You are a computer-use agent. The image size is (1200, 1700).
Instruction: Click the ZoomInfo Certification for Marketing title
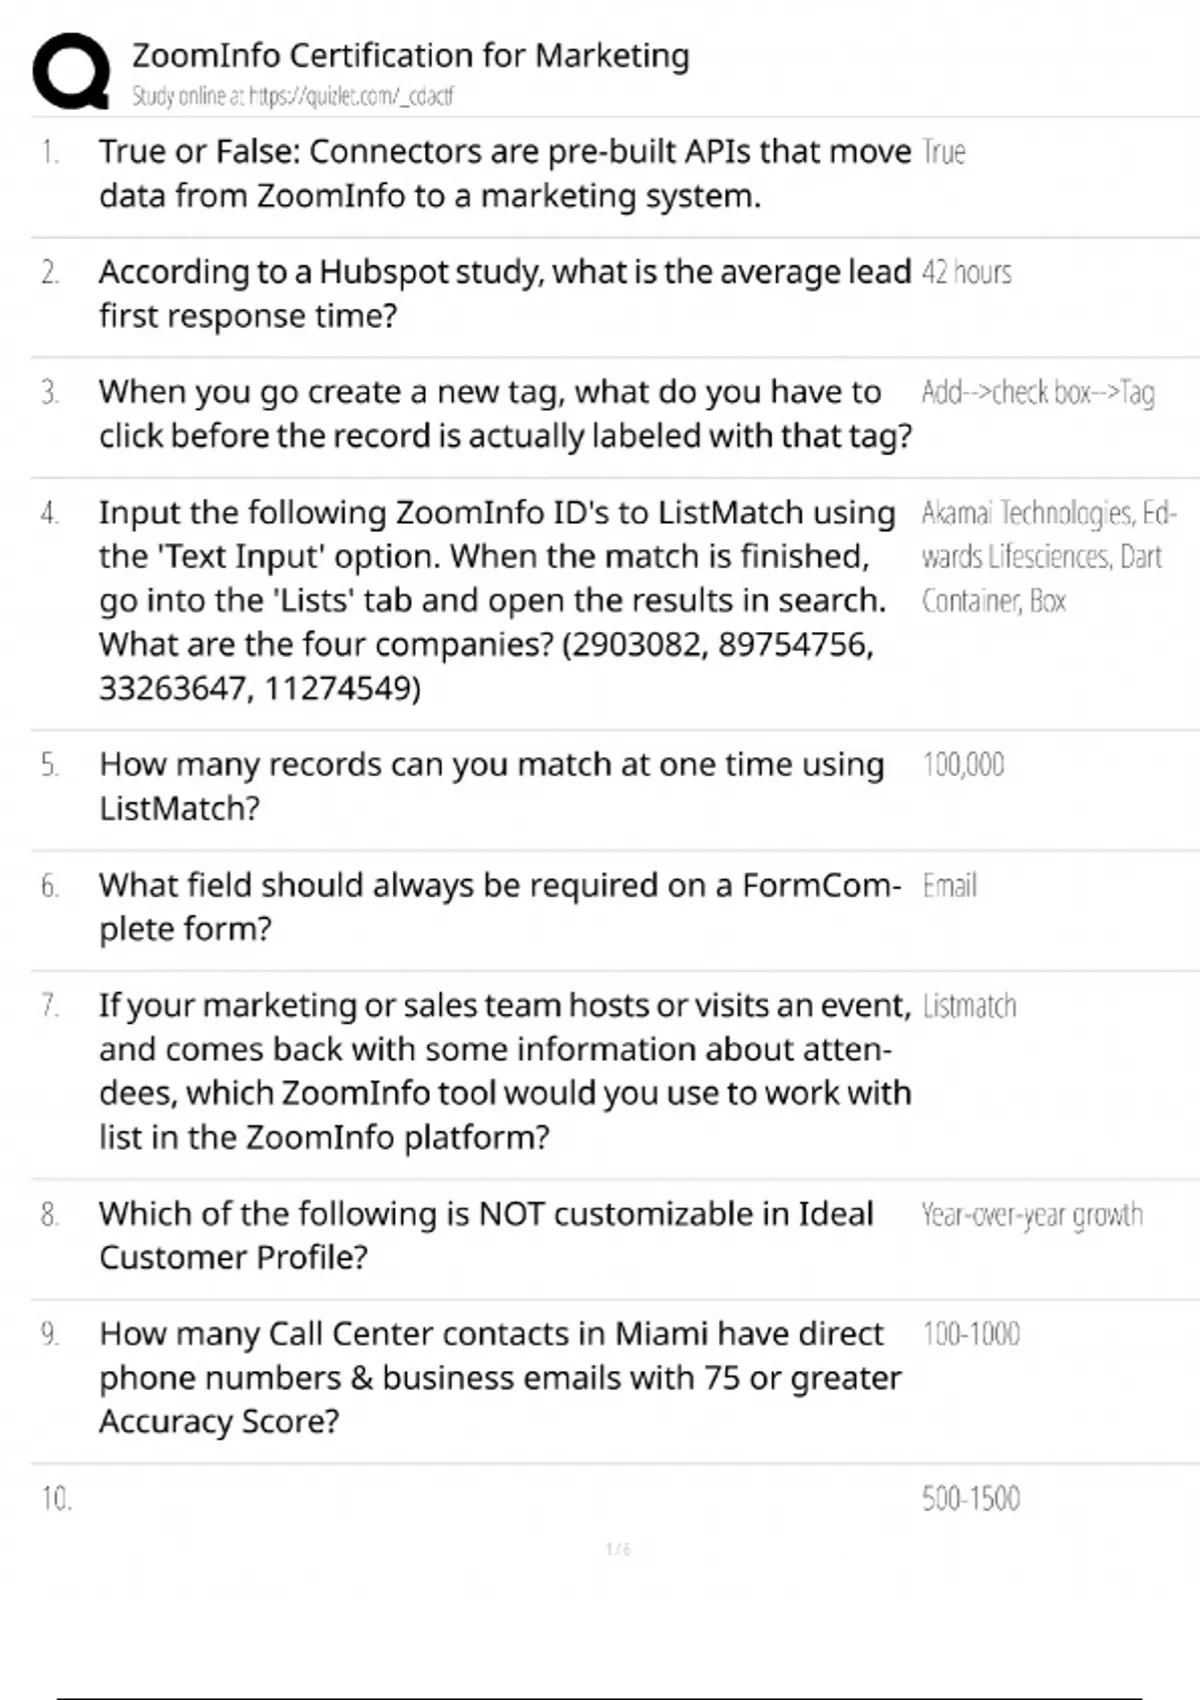(410, 55)
